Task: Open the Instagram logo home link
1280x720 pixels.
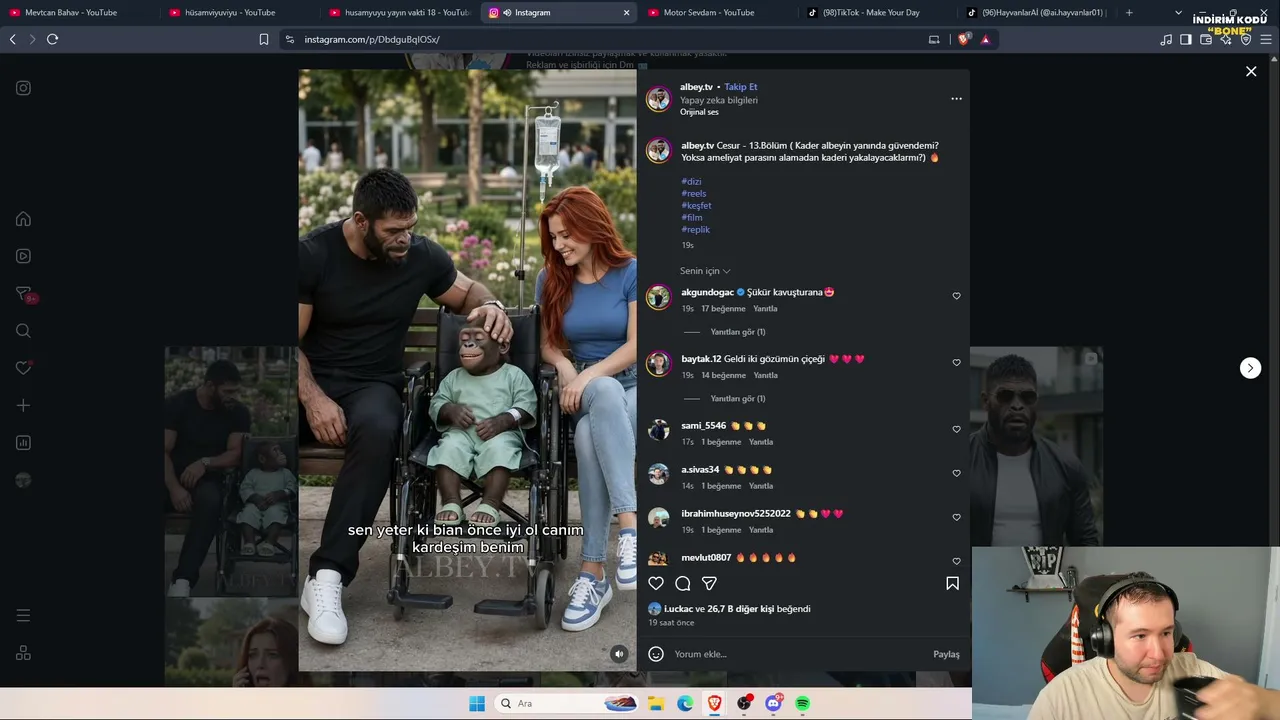Action: pyautogui.click(x=23, y=88)
